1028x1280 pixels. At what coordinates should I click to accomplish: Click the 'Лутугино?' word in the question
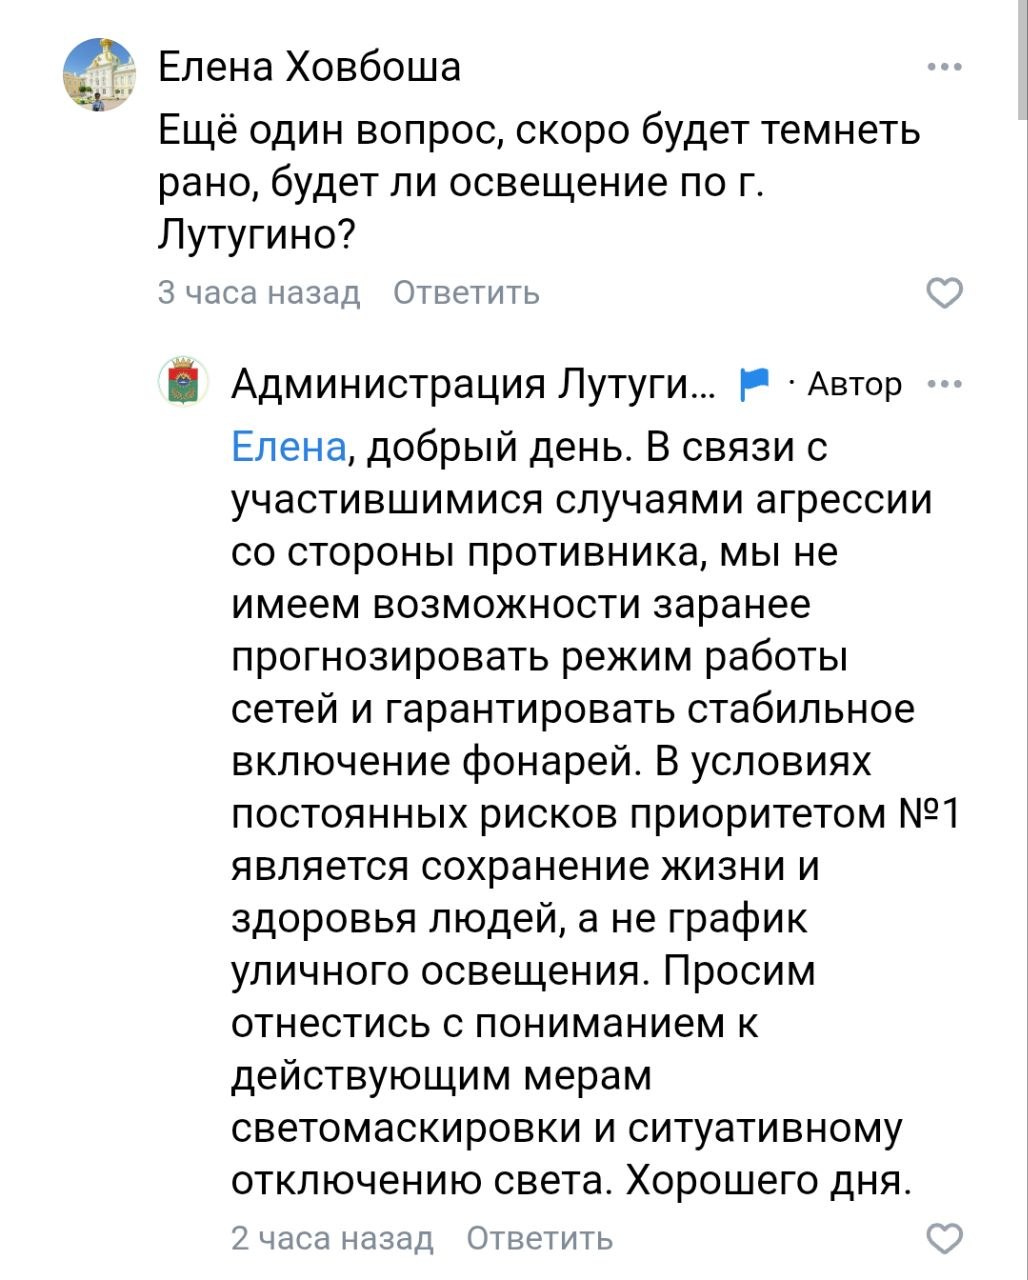[257, 236]
